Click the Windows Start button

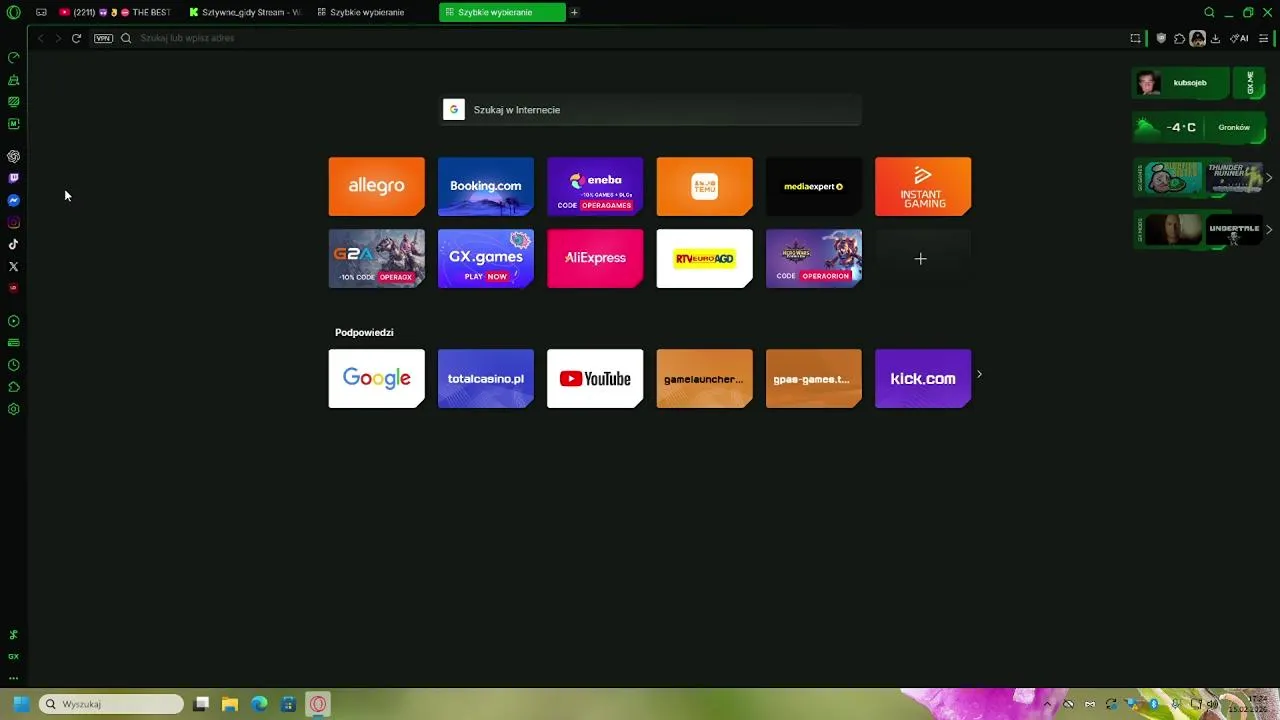(21, 704)
